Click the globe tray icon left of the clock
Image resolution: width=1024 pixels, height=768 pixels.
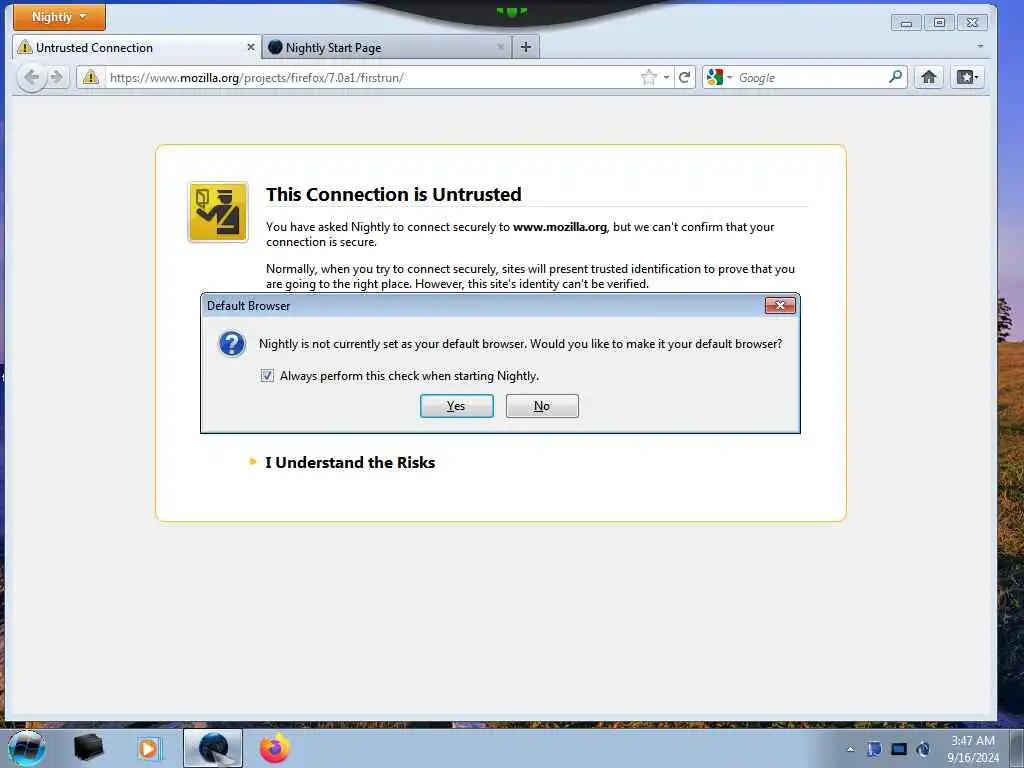click(x=923, y=749)
